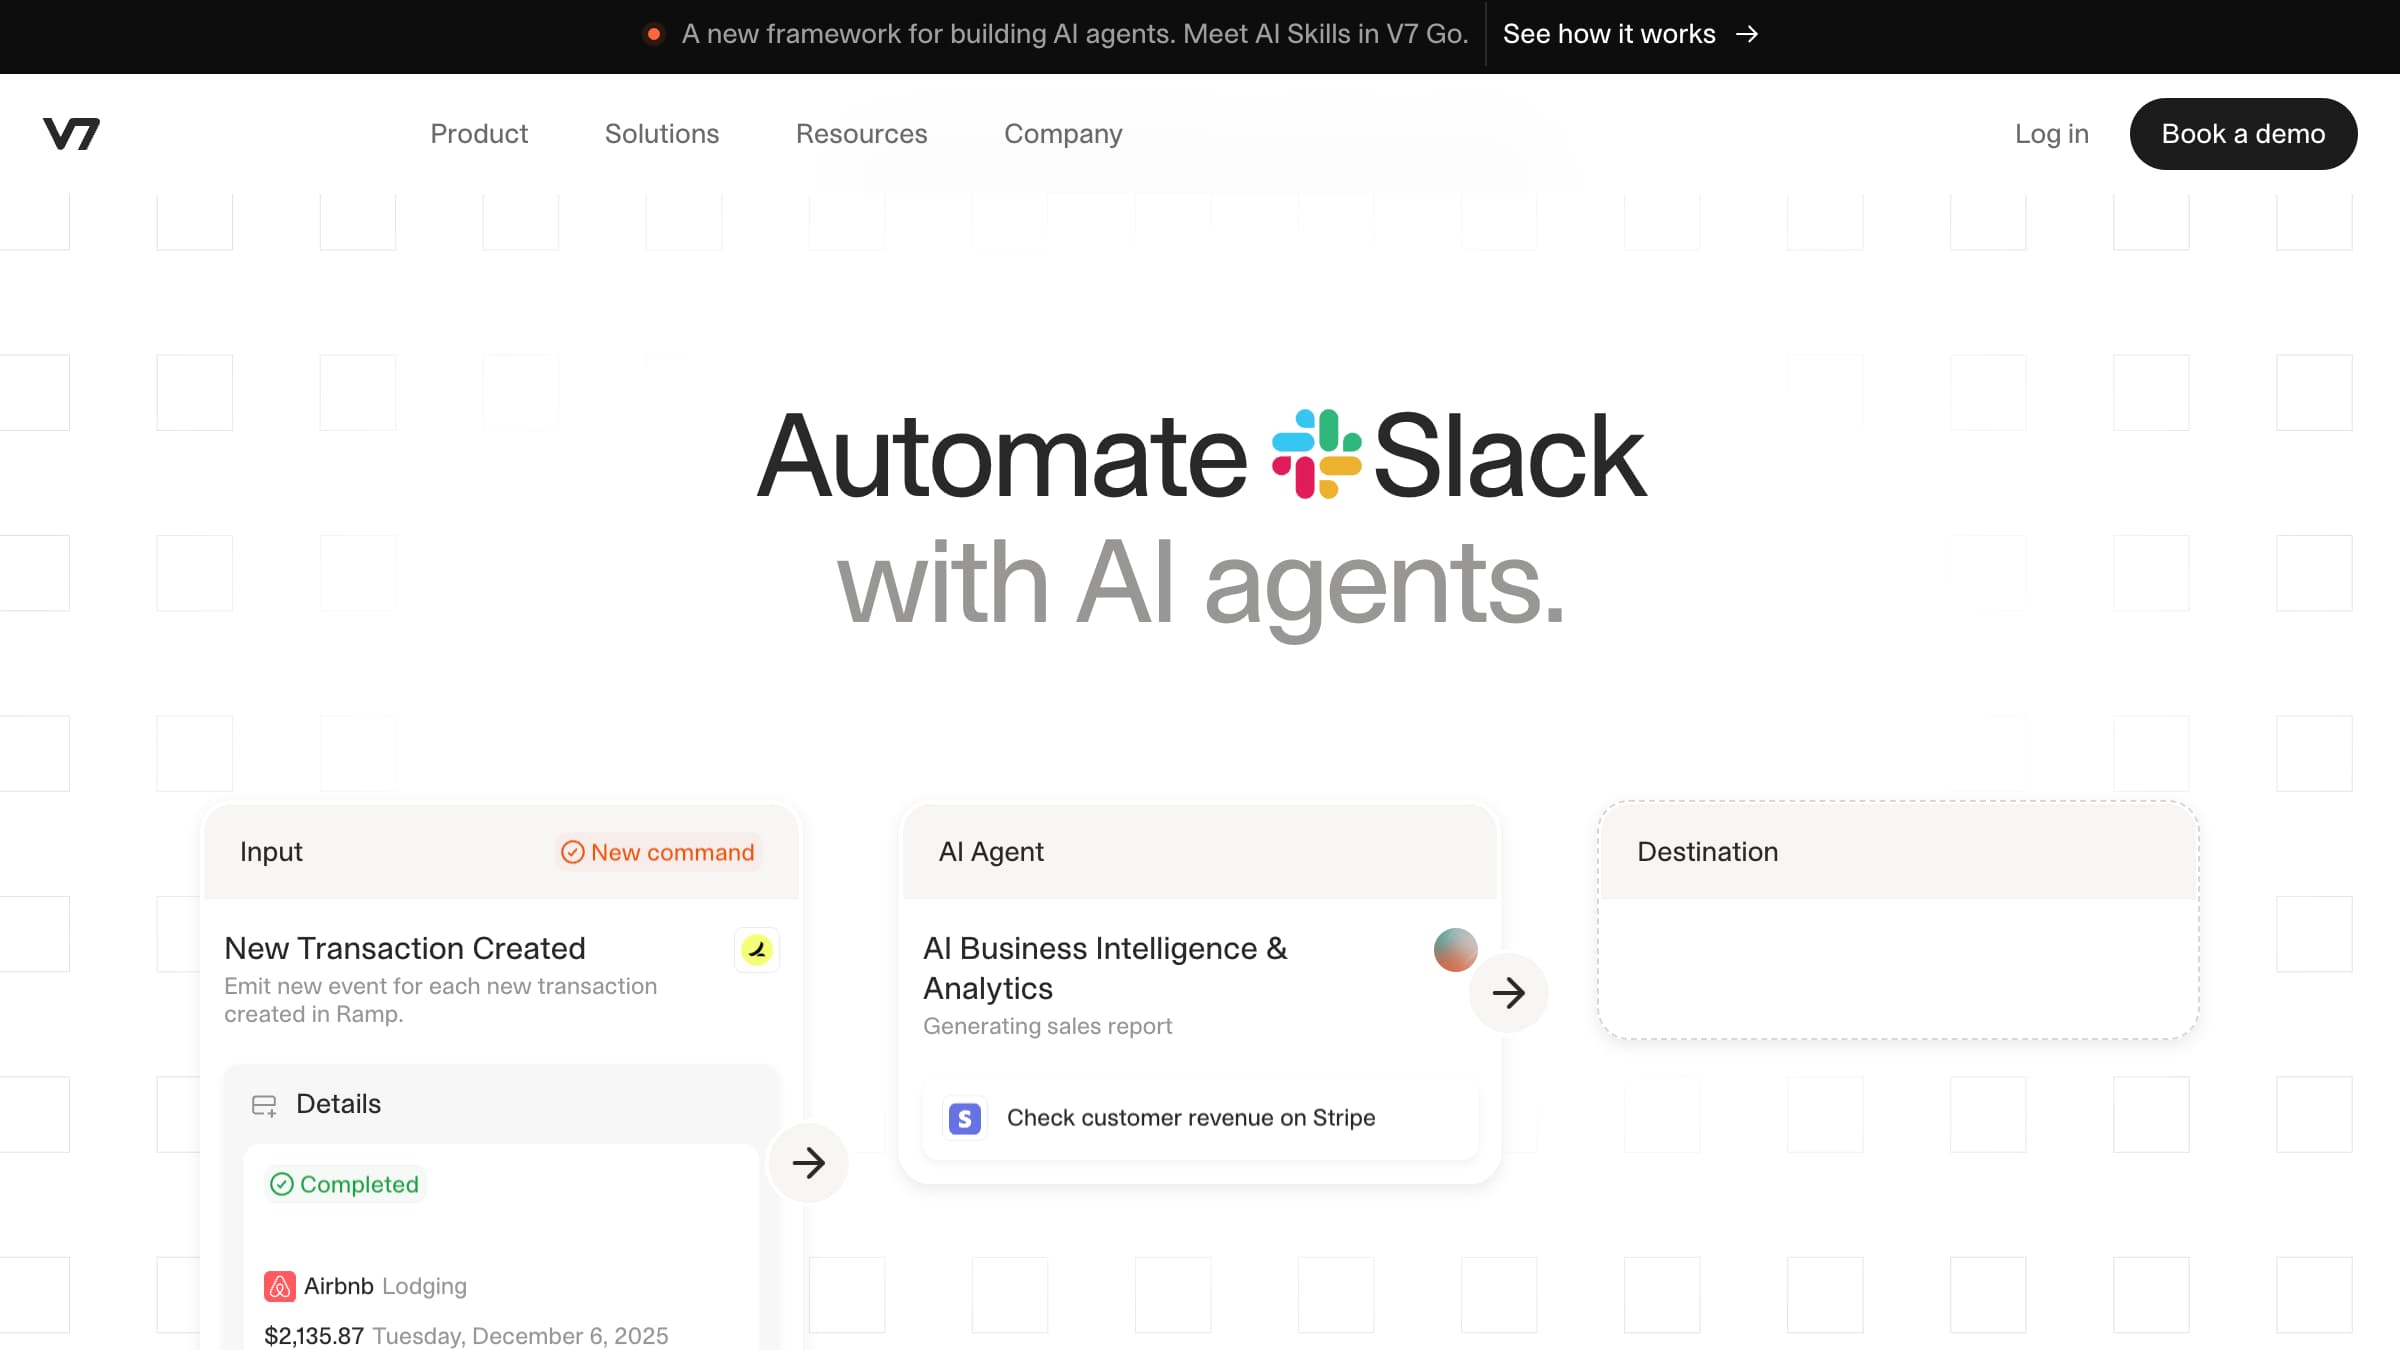This screenshot has width=2400, height=1350.
Task: Click the New command badge
Action: pos(659,852)
